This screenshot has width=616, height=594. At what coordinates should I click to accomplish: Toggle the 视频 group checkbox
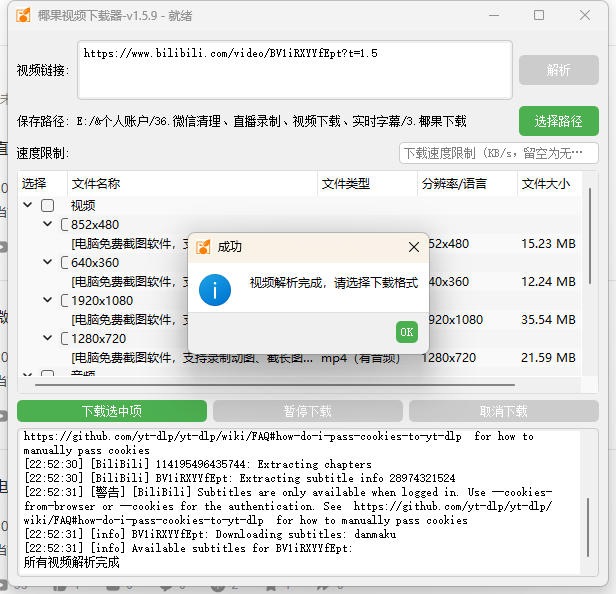[x=47, y=206]
